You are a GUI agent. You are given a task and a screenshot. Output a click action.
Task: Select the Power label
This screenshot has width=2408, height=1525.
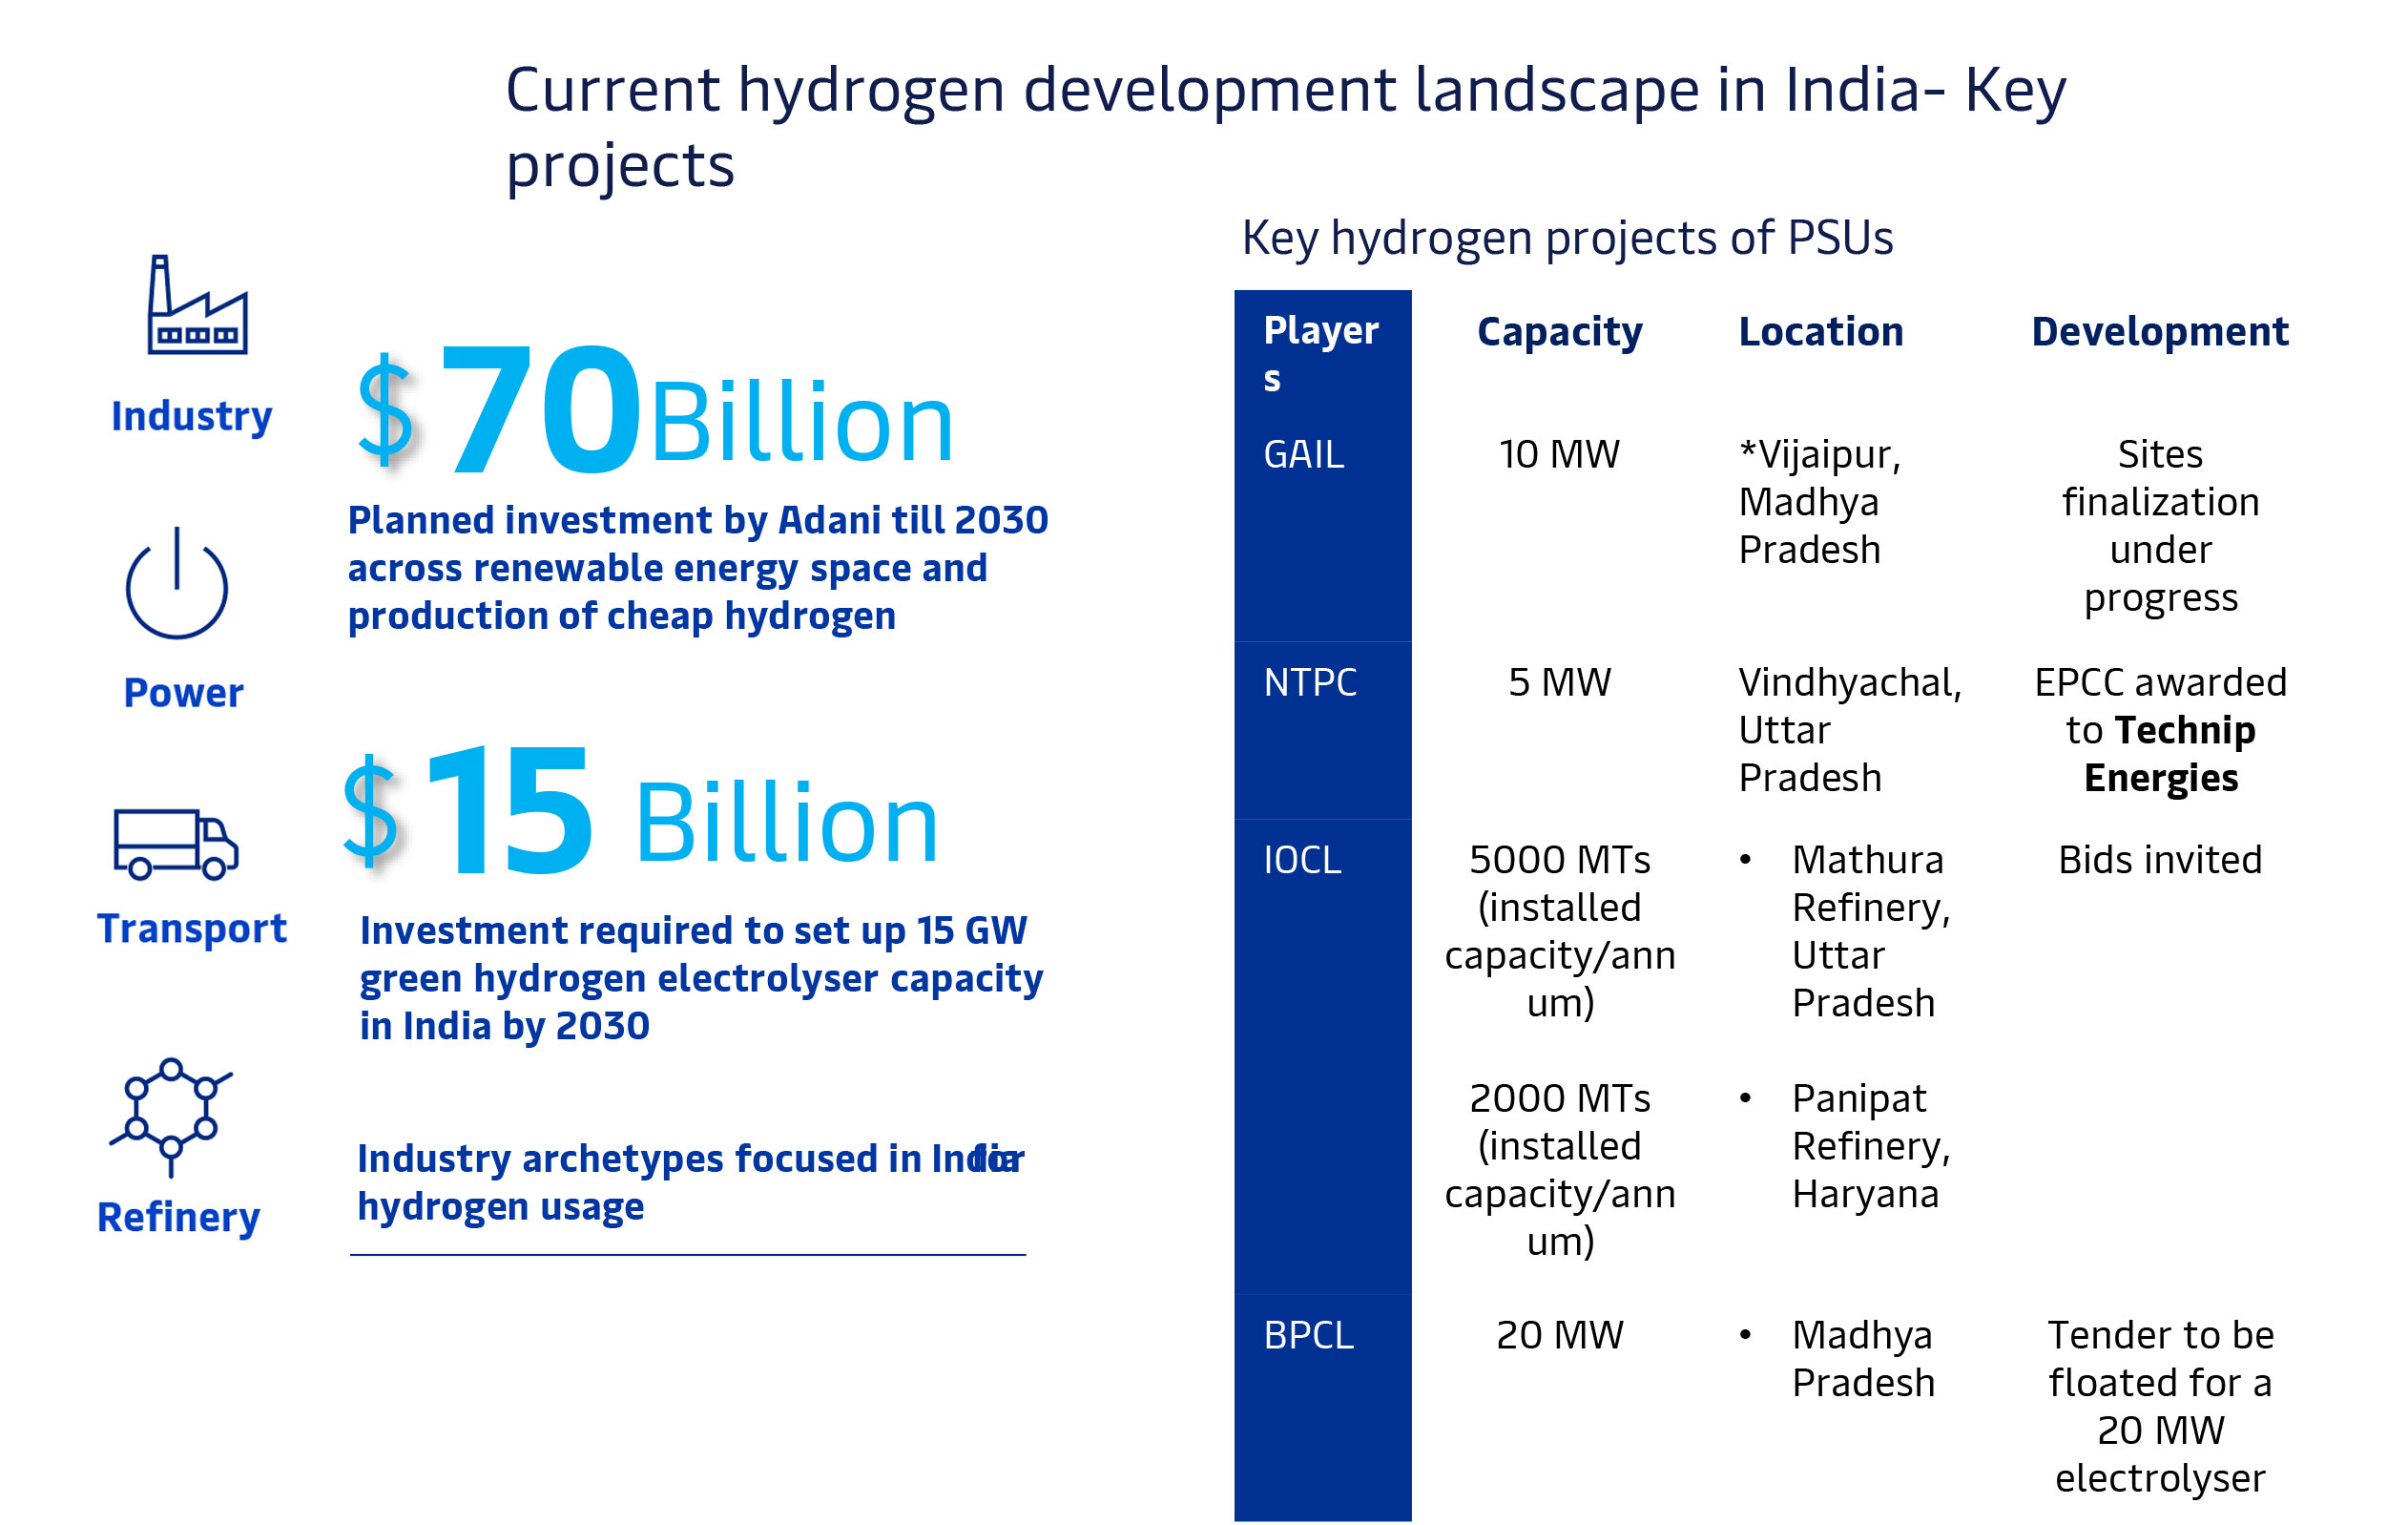[183, 692]
